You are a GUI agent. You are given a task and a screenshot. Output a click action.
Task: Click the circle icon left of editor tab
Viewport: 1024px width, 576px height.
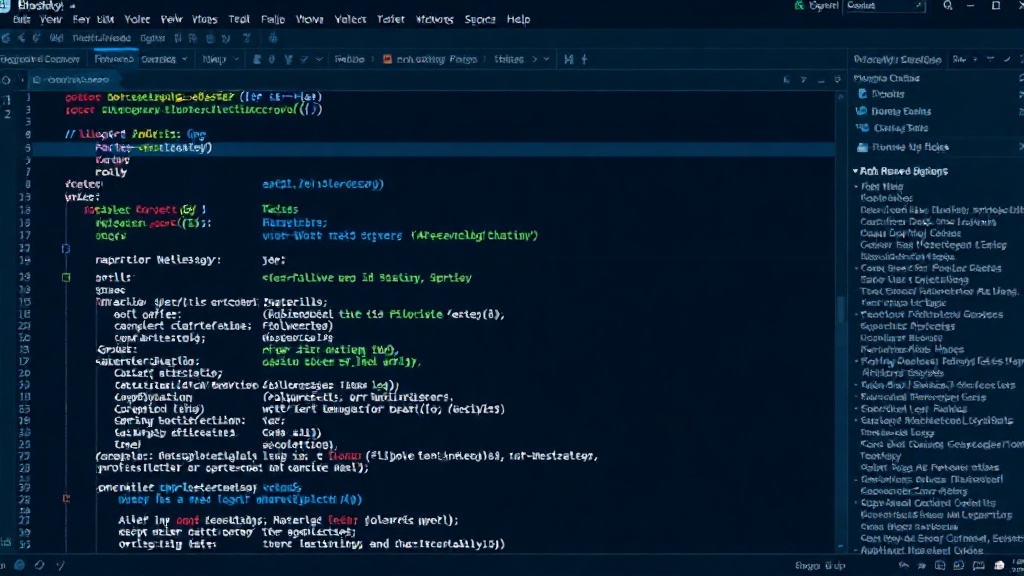point(7,80)
